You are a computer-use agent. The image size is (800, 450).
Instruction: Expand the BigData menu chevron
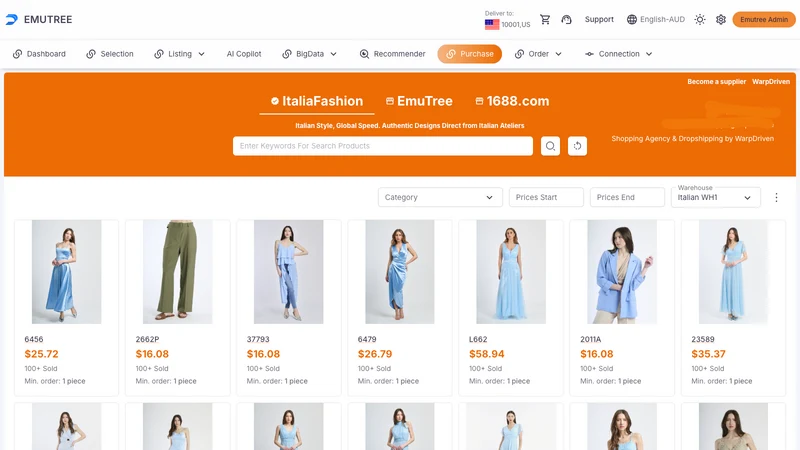point(333,54)
